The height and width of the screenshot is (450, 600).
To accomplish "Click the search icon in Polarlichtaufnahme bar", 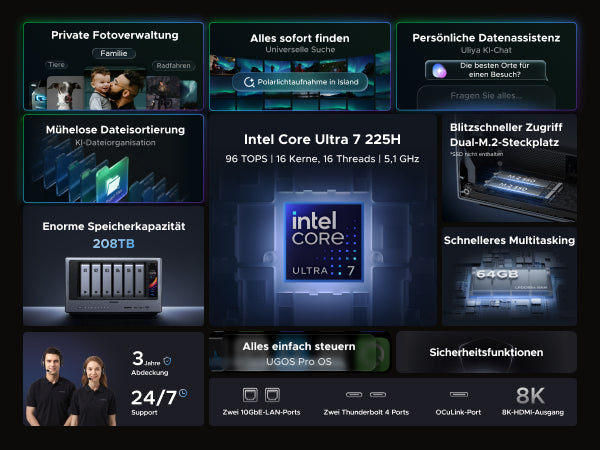I will (249, 82).
